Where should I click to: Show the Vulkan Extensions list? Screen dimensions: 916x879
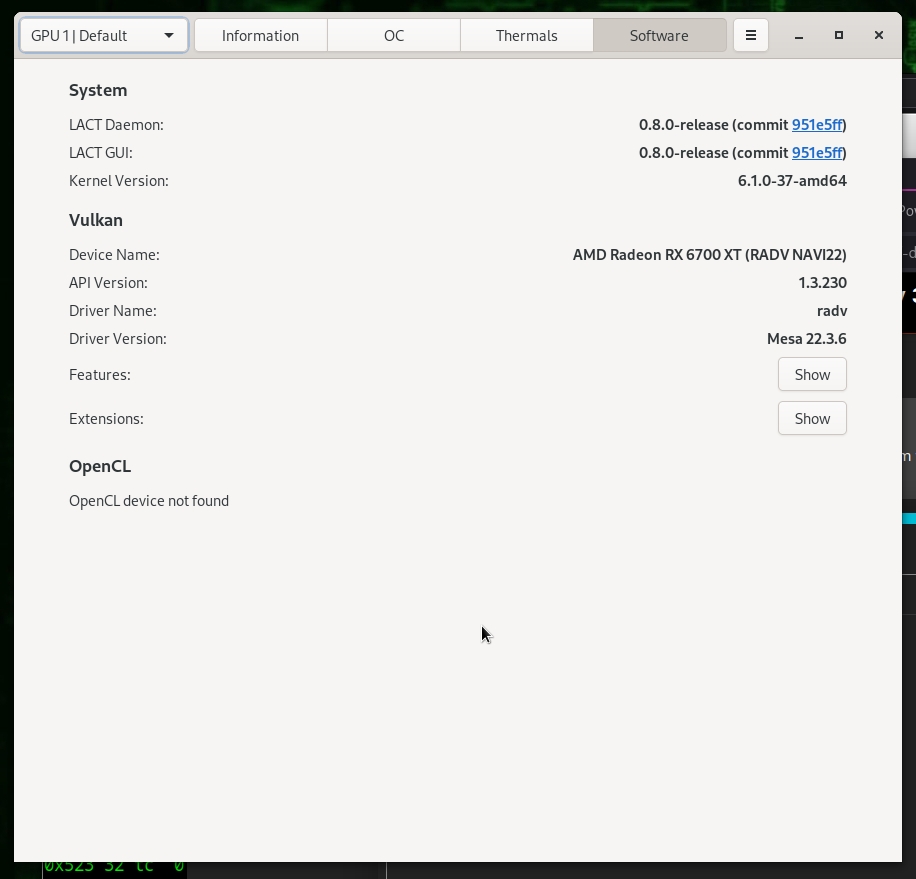coord(811,419)
